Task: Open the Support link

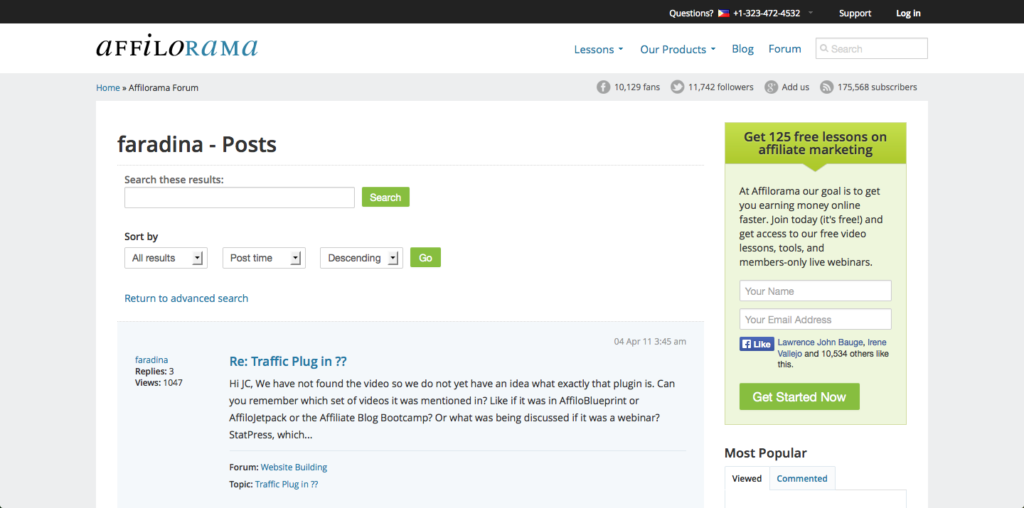Action: (x=855, y=13)
